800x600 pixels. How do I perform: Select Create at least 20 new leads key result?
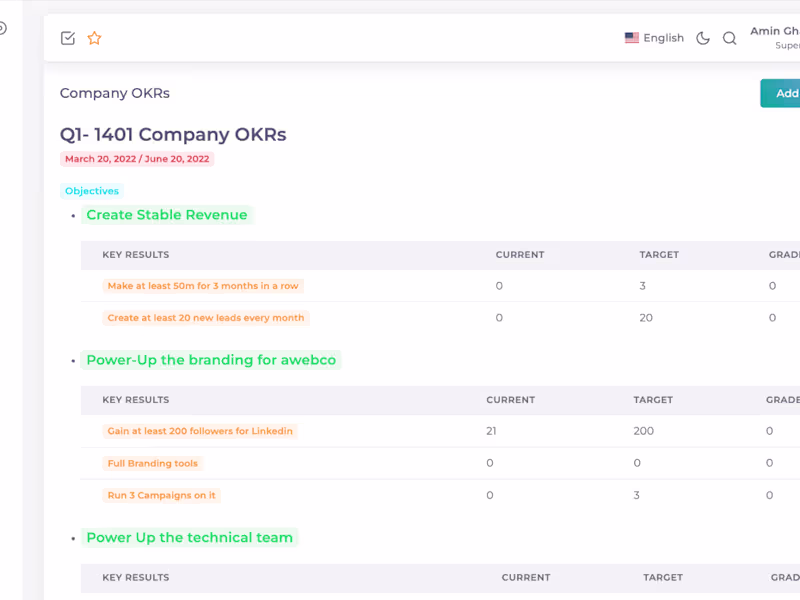click(x=206, y=318)
